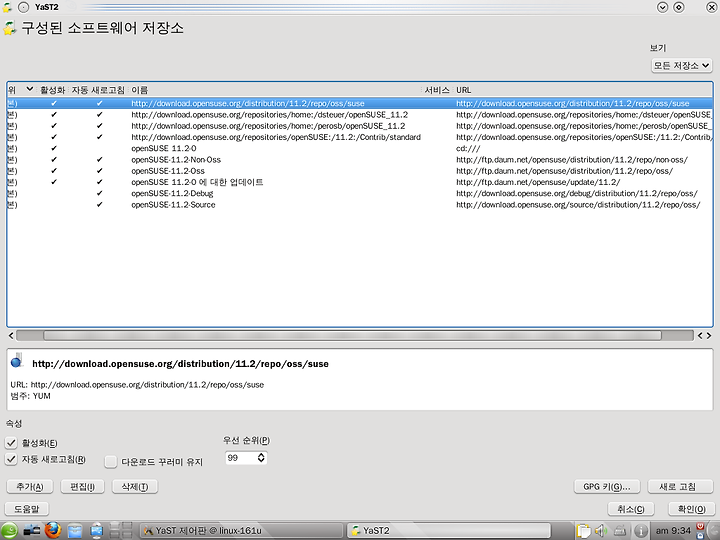This screenshot has height=540, width=720.
Task: Select the openSUSE-11.2-Debug row
Action: click(360, 193)
